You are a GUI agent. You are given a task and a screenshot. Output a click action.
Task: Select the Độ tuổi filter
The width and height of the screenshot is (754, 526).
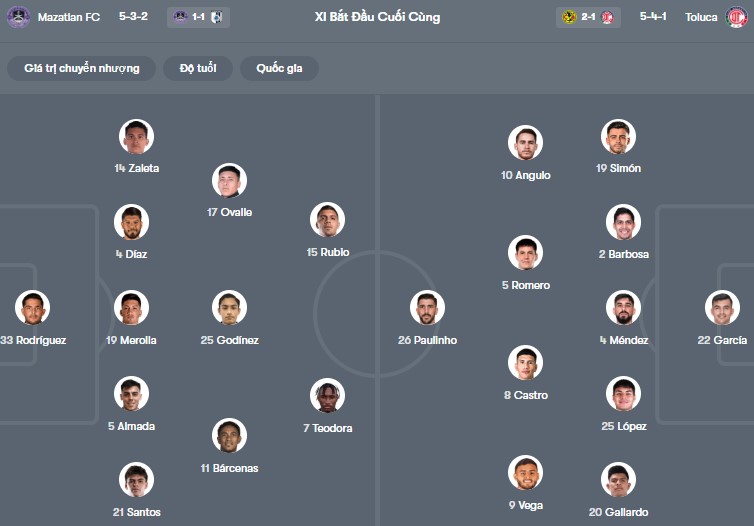(x=198, y=68)
